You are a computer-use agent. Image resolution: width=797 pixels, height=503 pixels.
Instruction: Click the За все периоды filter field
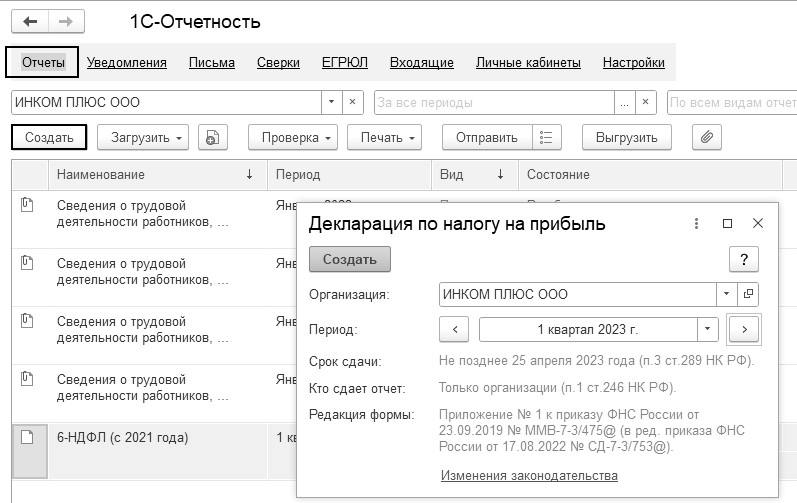click(x=494, y=102)
